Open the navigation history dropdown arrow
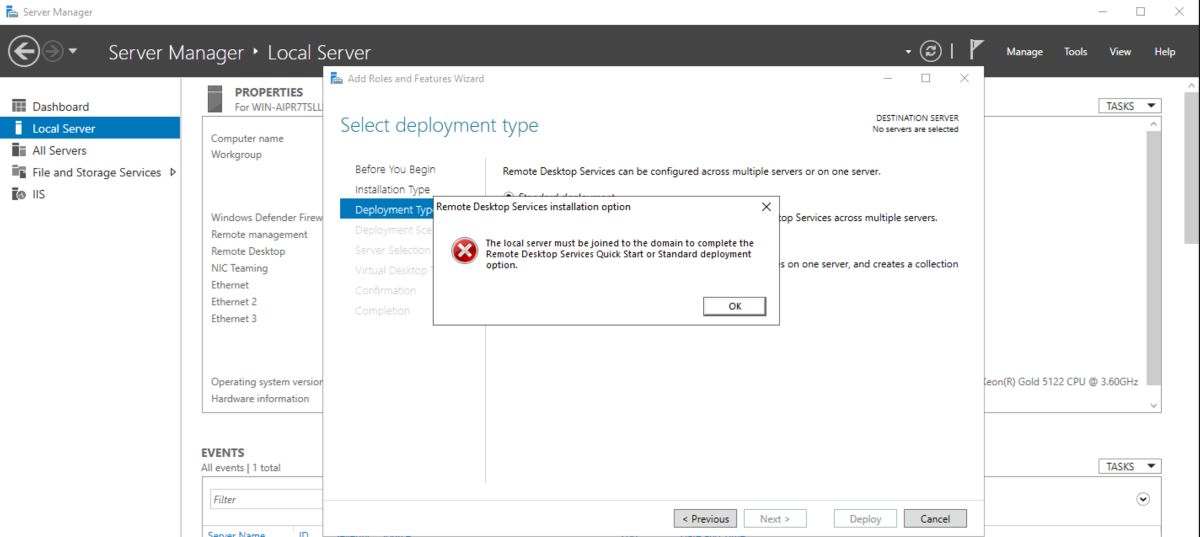The width and height of the screenshot is (1200, 537). click(72, 51)
